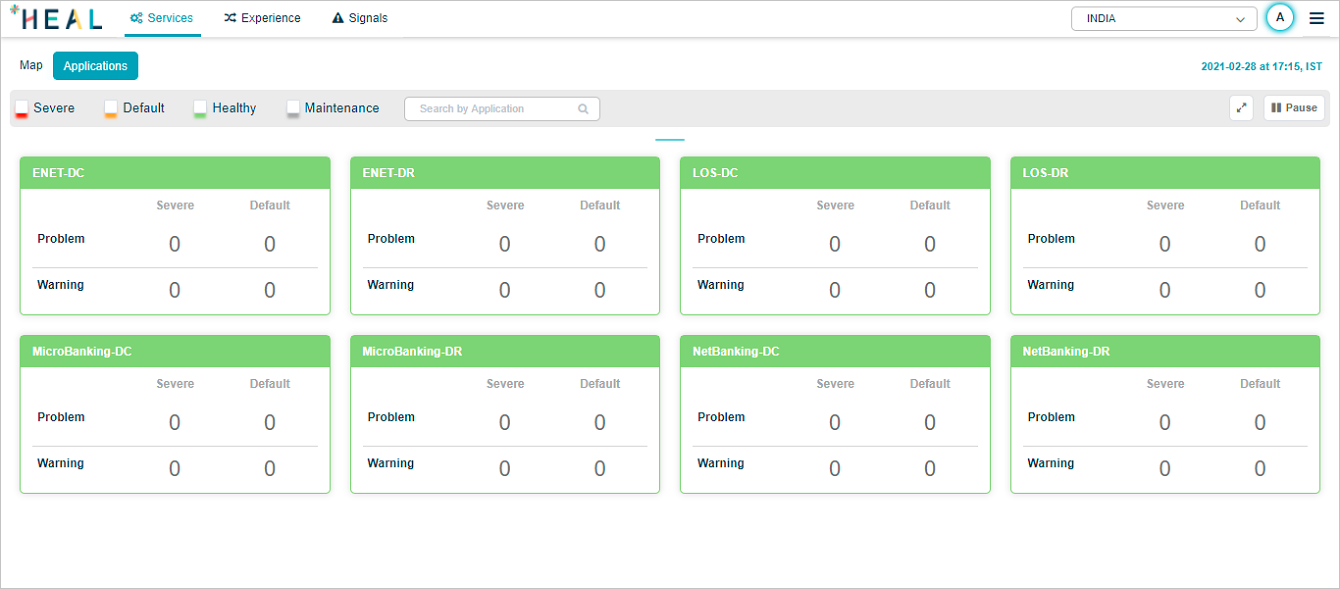1340x589 pixels.
Task: Toggle the Severe filter checkbox
Action: tap(21, 109)
